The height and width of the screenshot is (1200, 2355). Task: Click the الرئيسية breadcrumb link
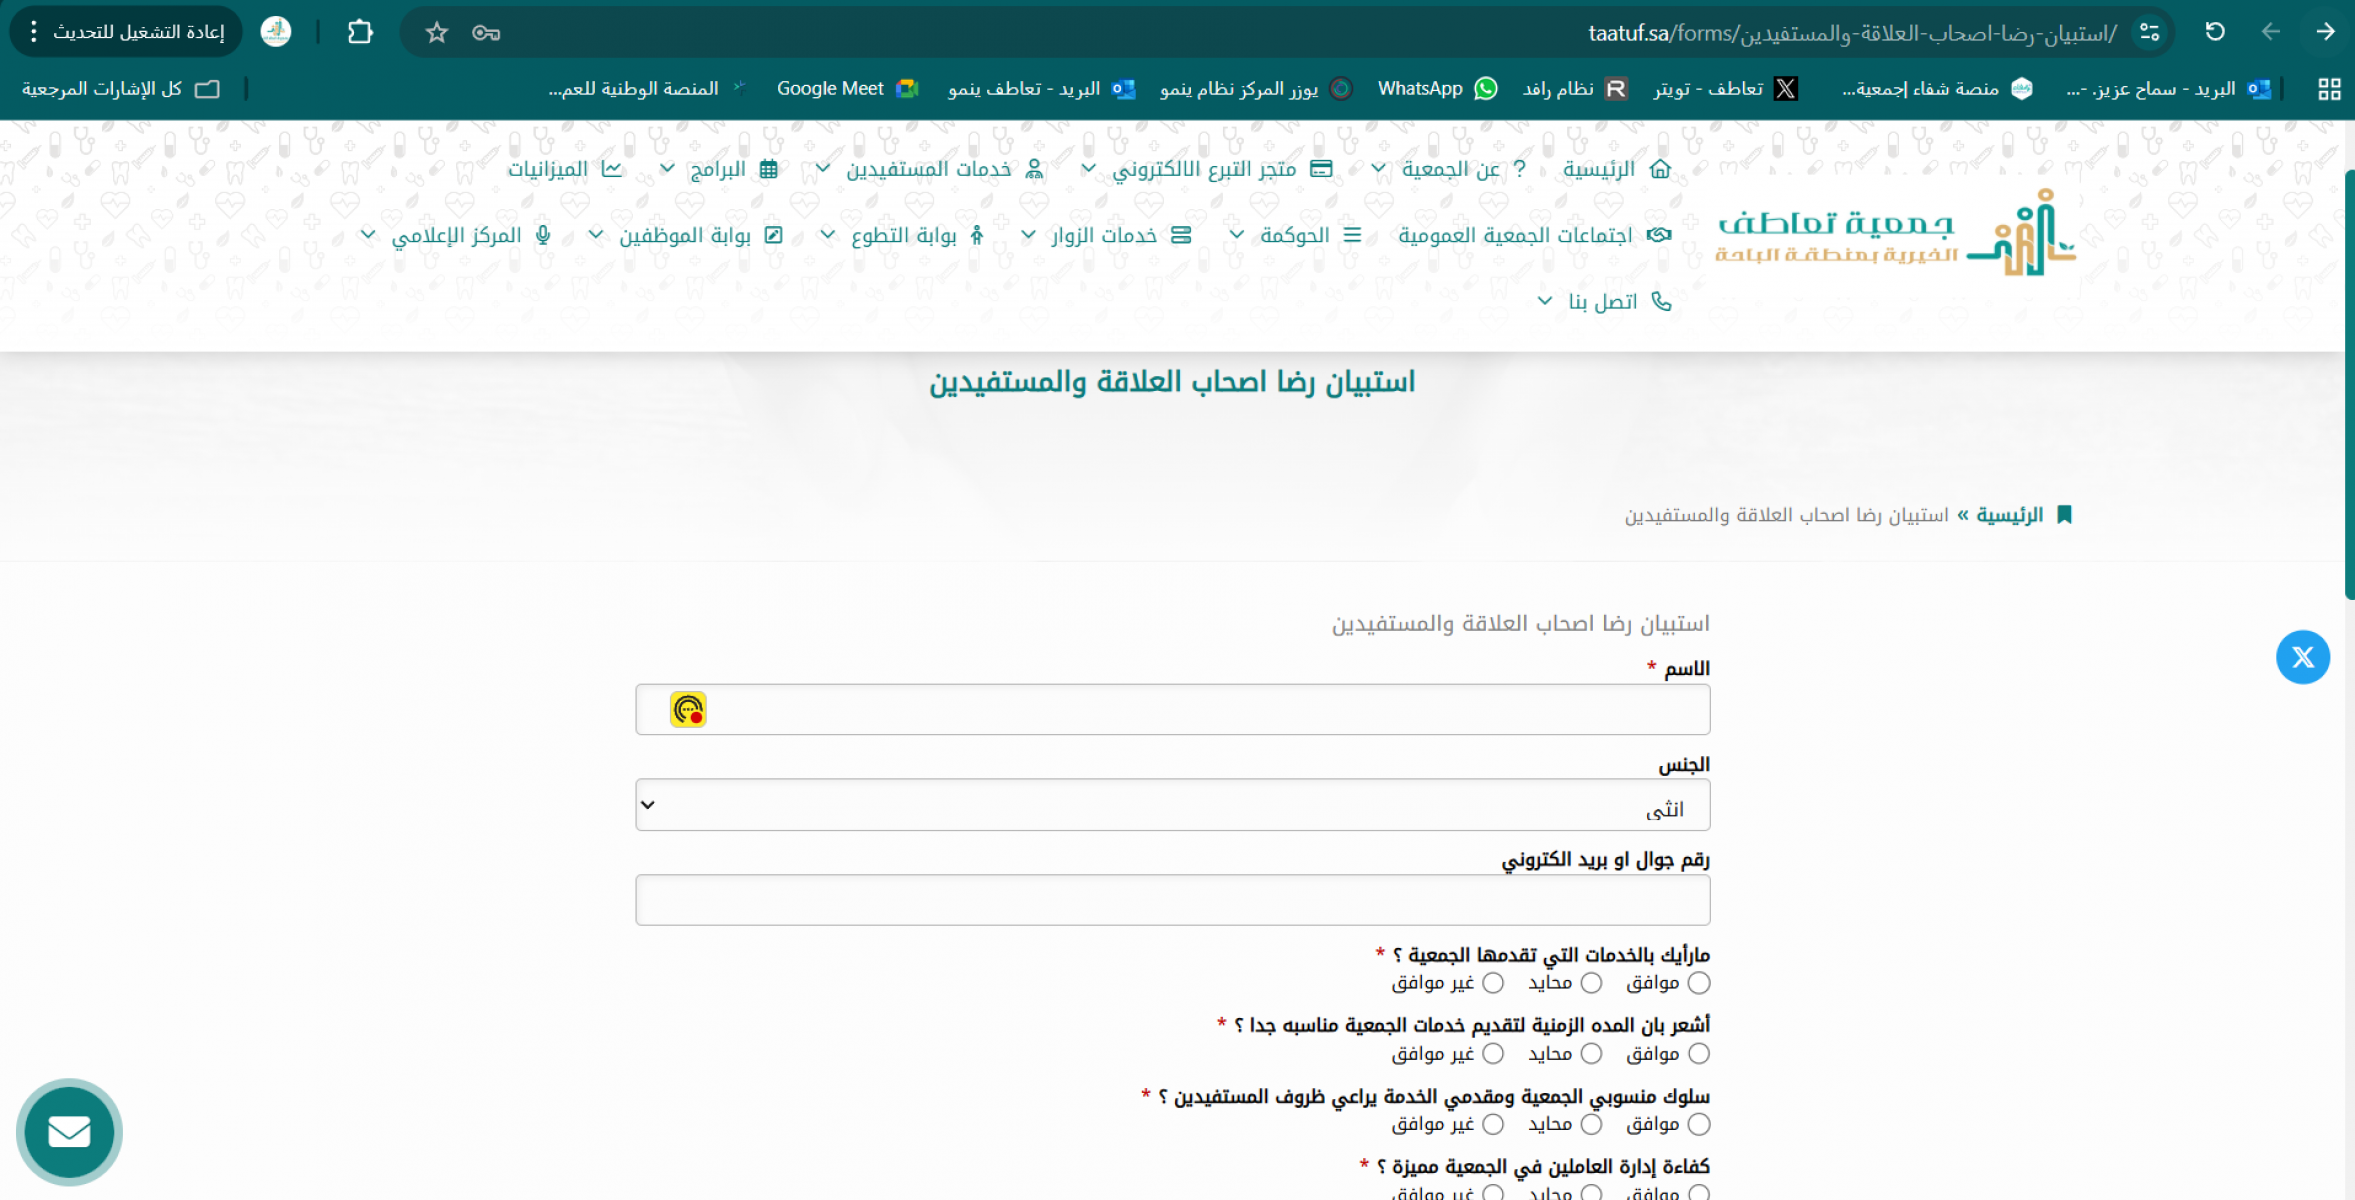2009,514
